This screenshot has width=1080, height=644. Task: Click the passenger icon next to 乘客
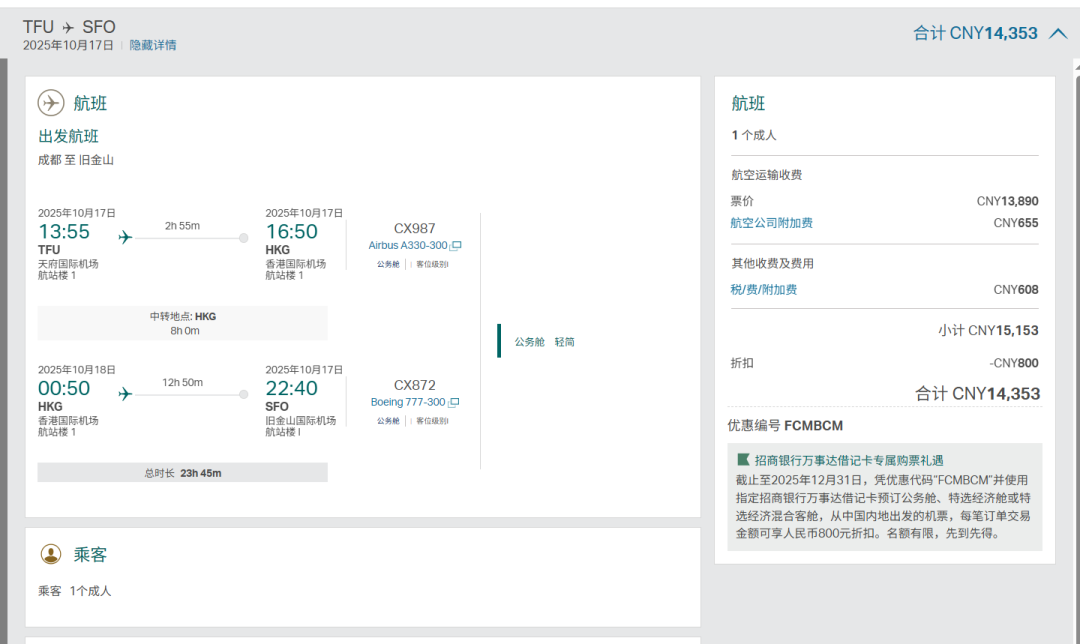click(51, 554)
